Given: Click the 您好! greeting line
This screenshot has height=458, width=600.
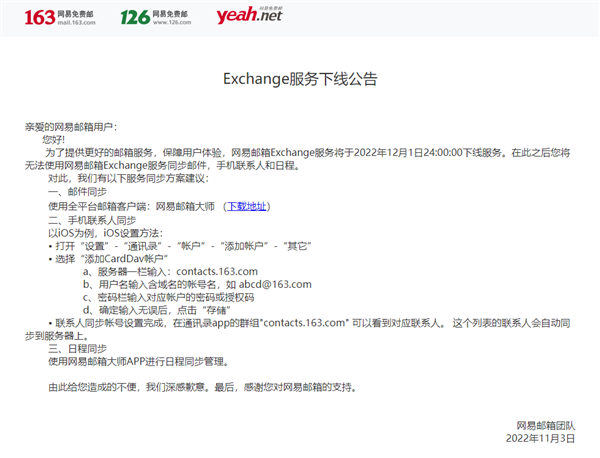Looking at the screenshot, I should coord(54,139).
